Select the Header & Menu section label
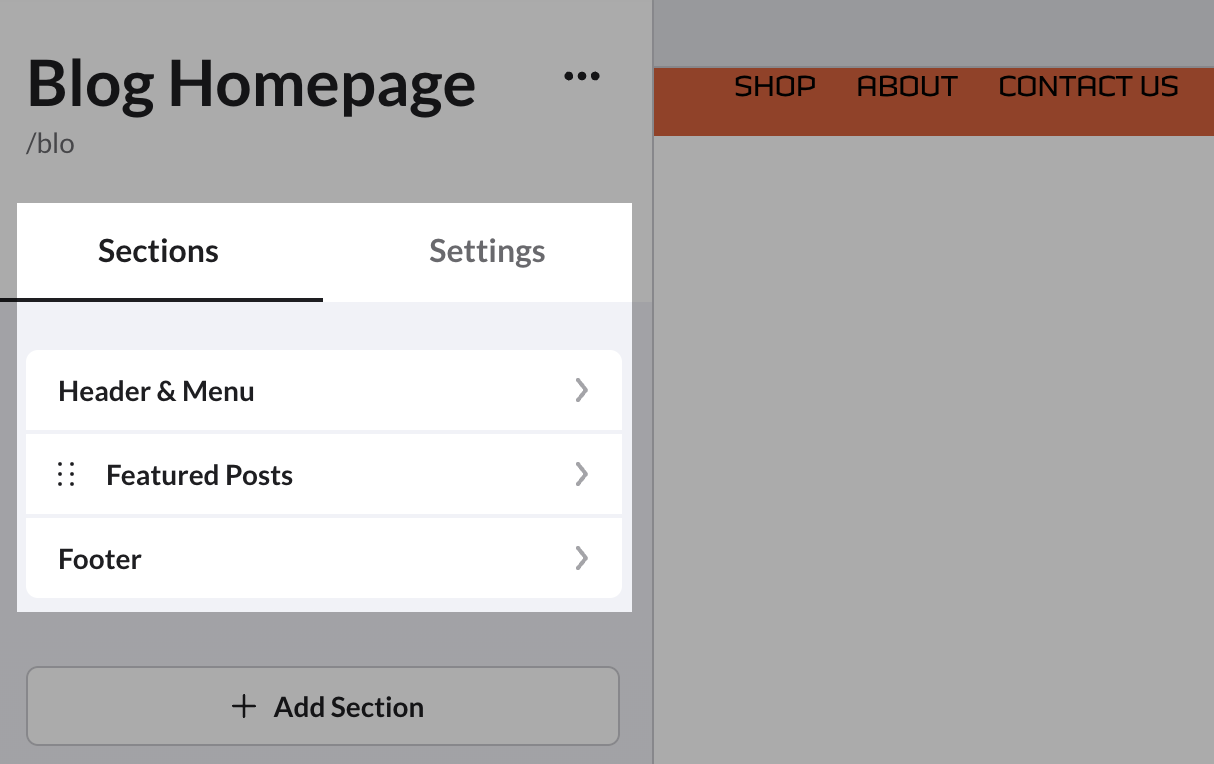 coord(156,390)
